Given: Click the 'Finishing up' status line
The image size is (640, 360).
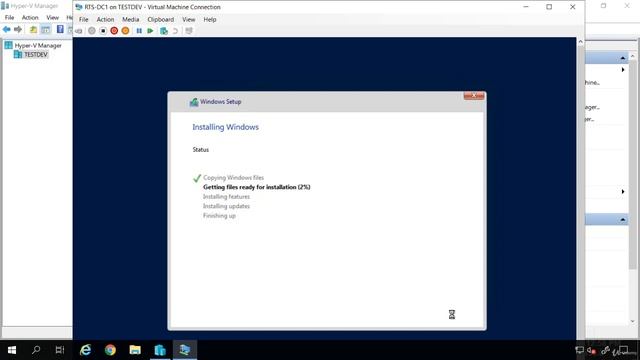Looking at the screenshot, I should click(x=219, y=216).
